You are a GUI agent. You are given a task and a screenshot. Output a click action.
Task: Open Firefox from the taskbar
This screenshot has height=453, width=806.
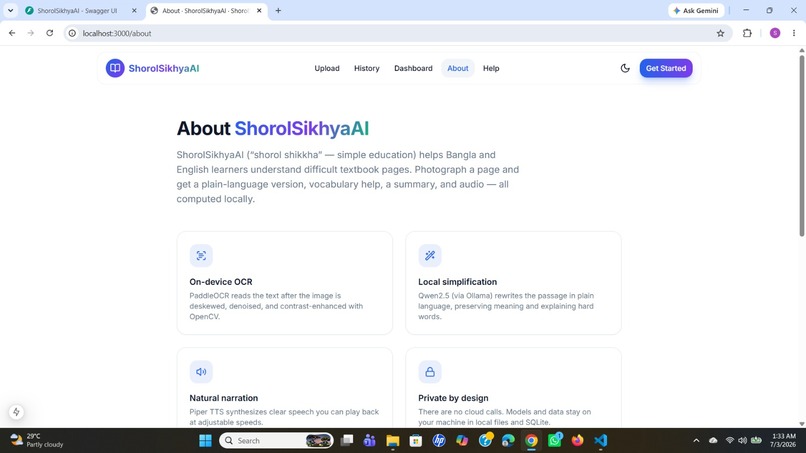click(577, 441)
